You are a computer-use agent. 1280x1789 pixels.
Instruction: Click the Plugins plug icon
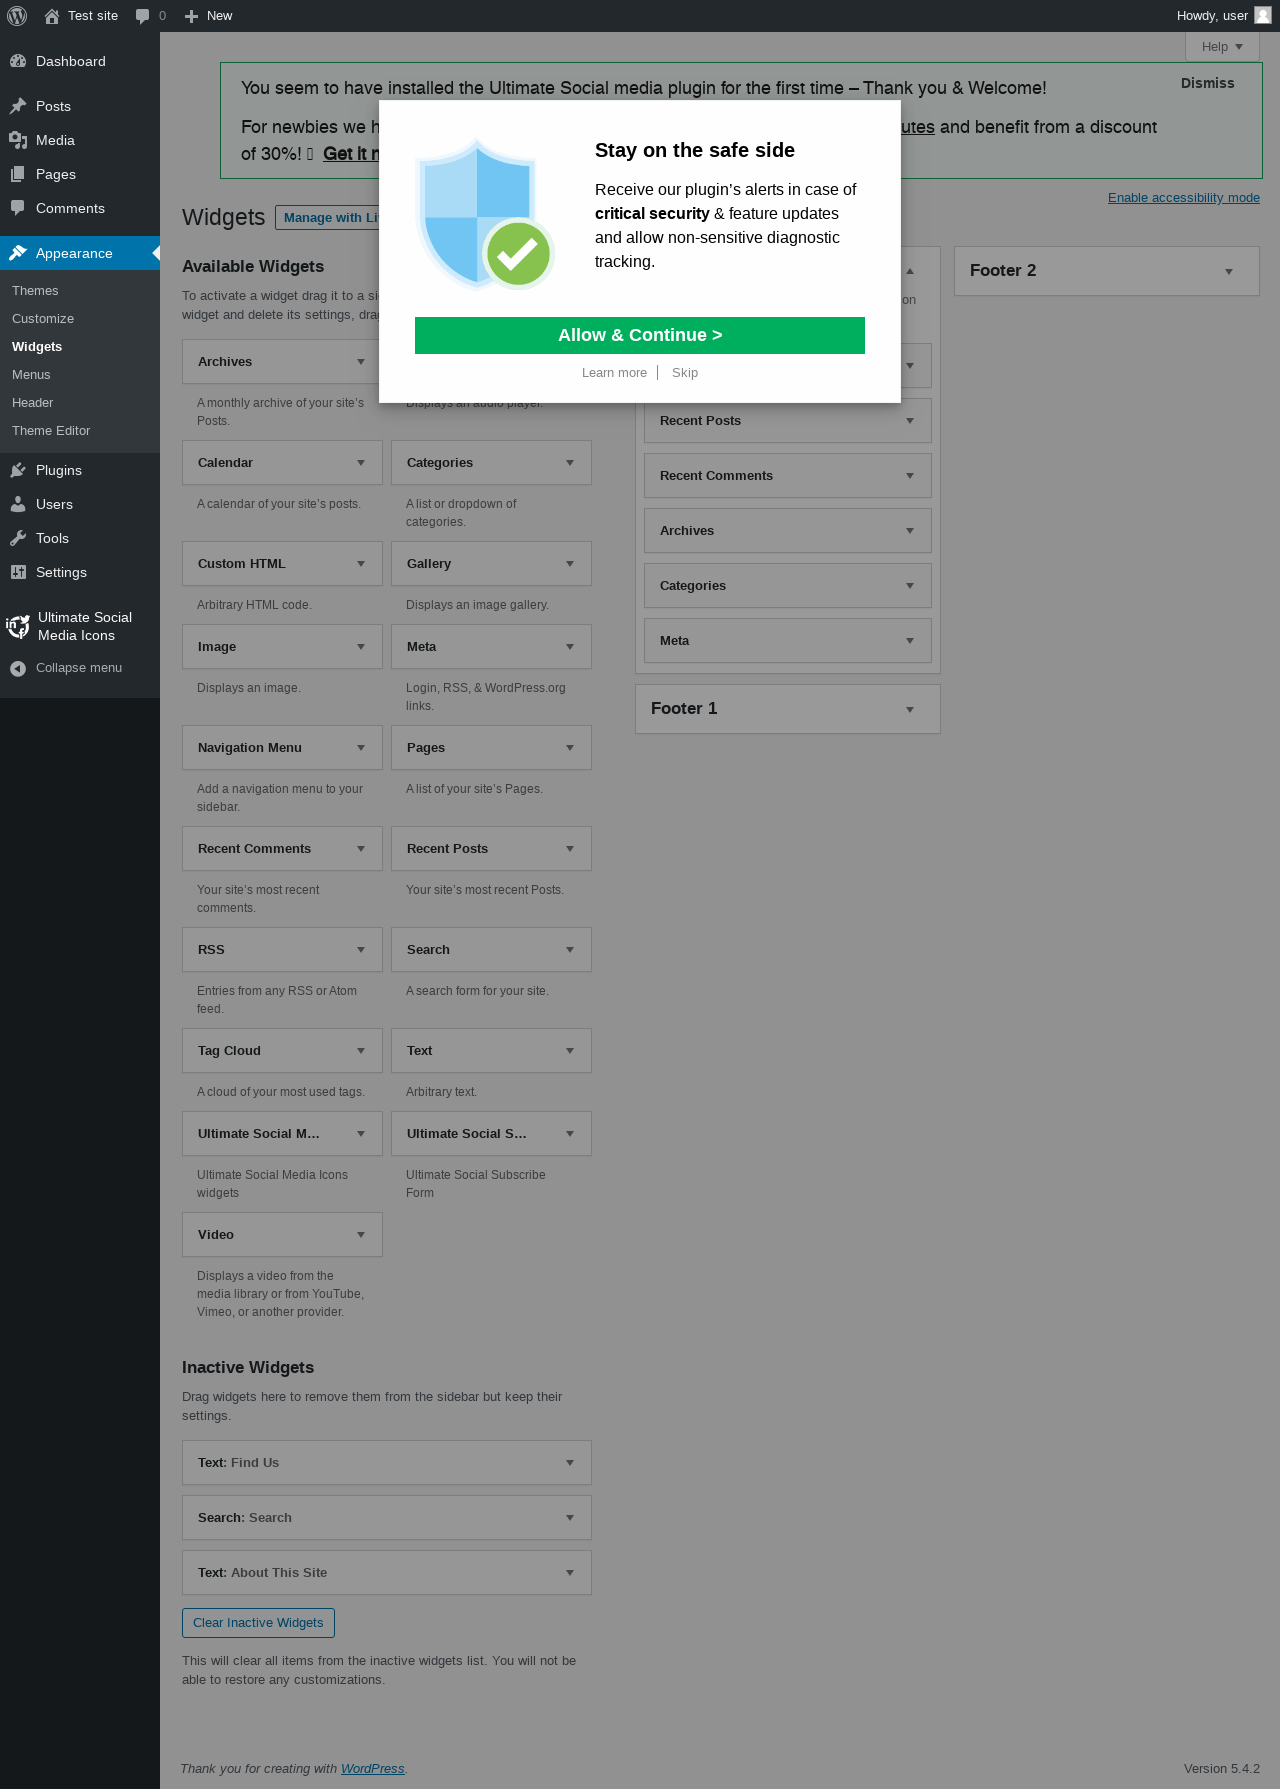pyautogui.click(x=18, y=470)
